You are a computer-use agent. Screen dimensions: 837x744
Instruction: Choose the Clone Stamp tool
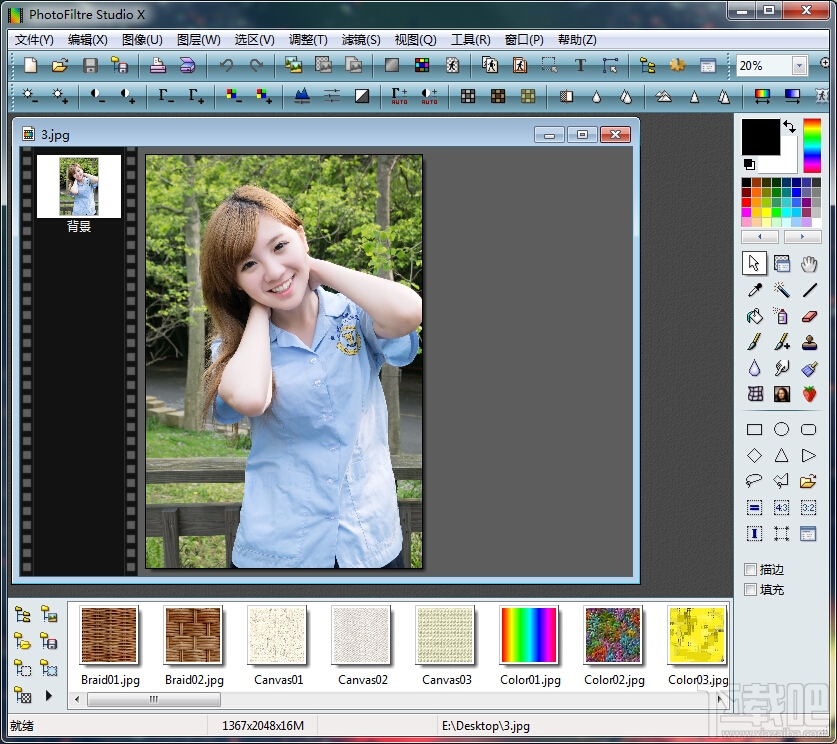(x=809, y=342)
